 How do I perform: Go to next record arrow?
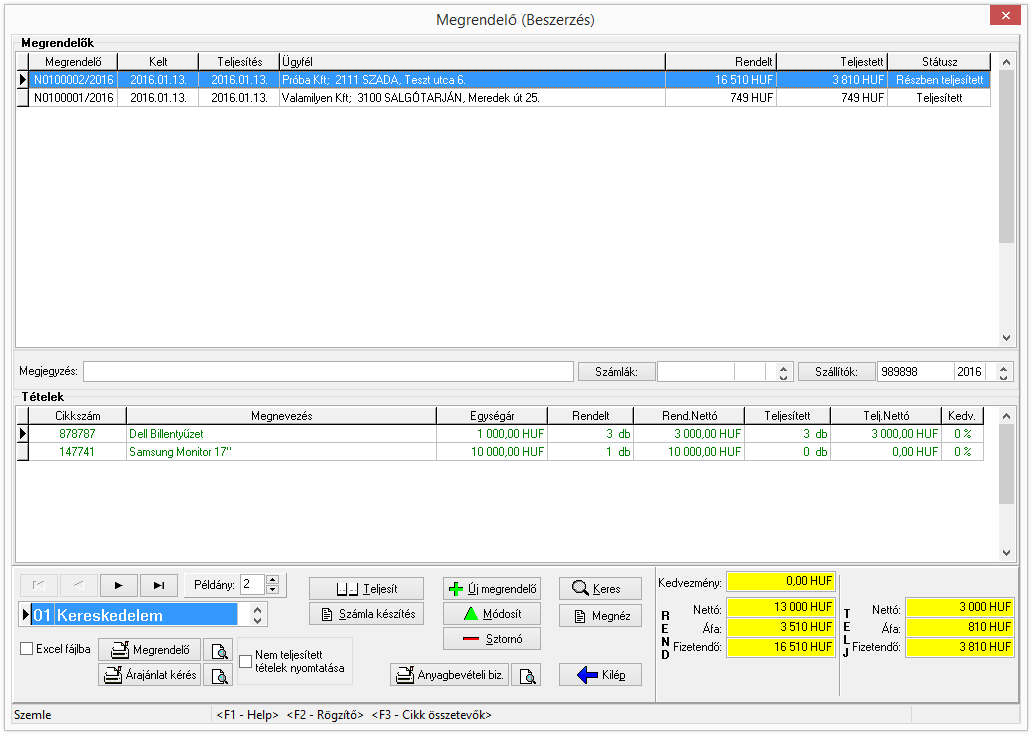tap(119, 585)
